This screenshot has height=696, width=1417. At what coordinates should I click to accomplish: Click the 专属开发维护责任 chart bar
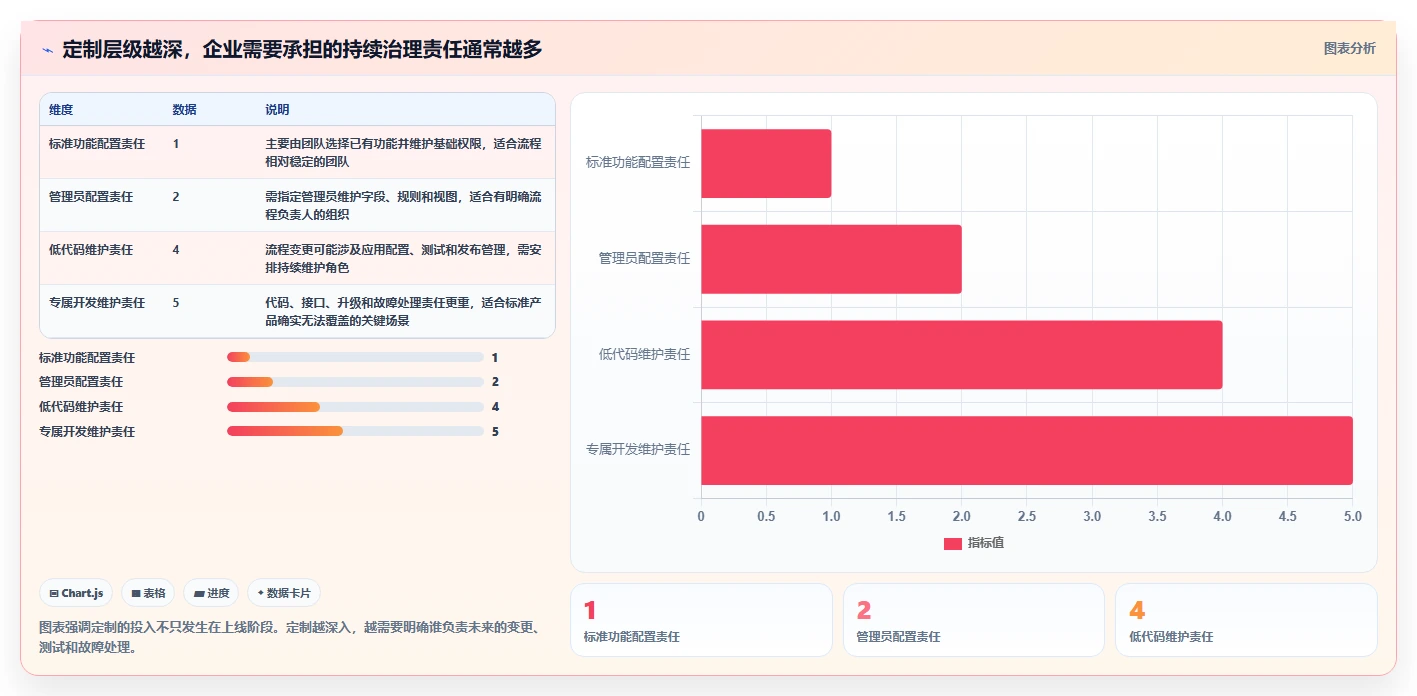click(x=1027, y=450)
